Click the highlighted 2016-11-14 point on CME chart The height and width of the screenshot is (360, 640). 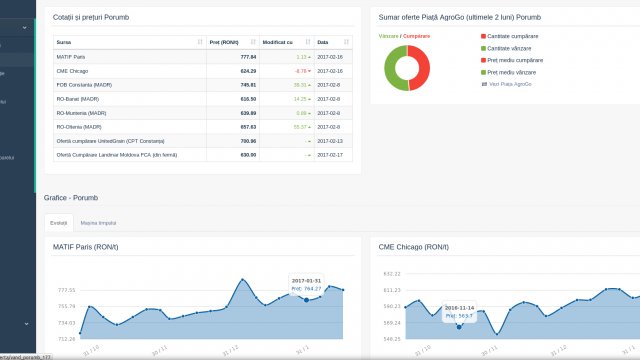(x=459, y=327)
